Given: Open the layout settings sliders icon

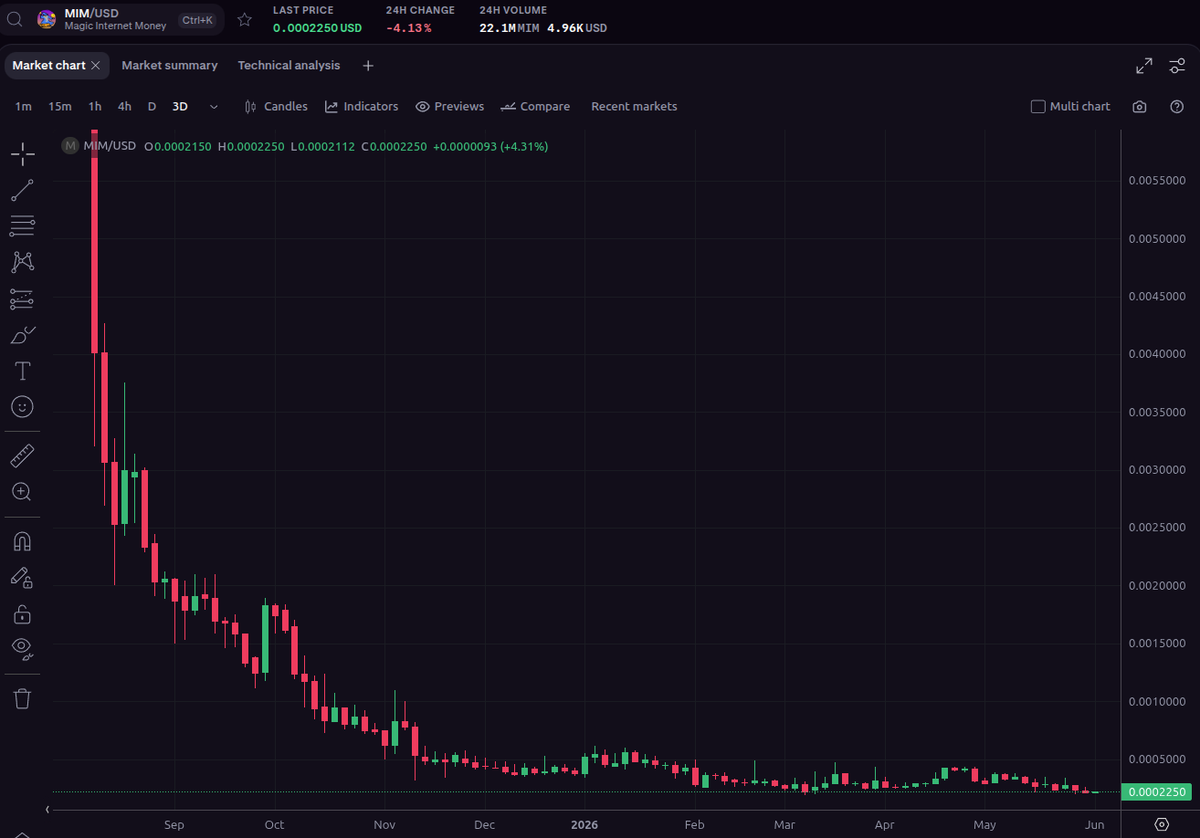Looking at the screenshot, I should point(1176,66).
